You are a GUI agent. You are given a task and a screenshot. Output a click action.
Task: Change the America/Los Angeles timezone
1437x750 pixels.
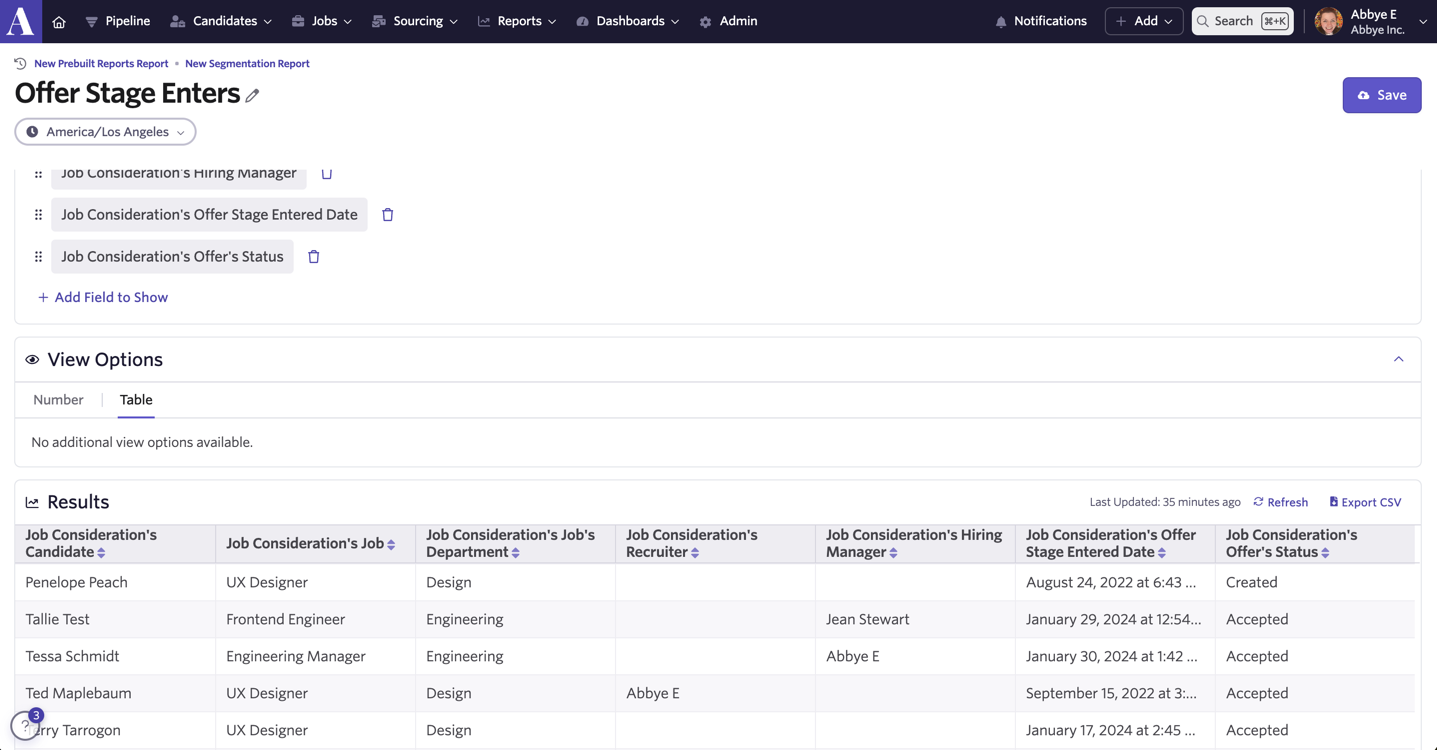click(x=105, y=132)
